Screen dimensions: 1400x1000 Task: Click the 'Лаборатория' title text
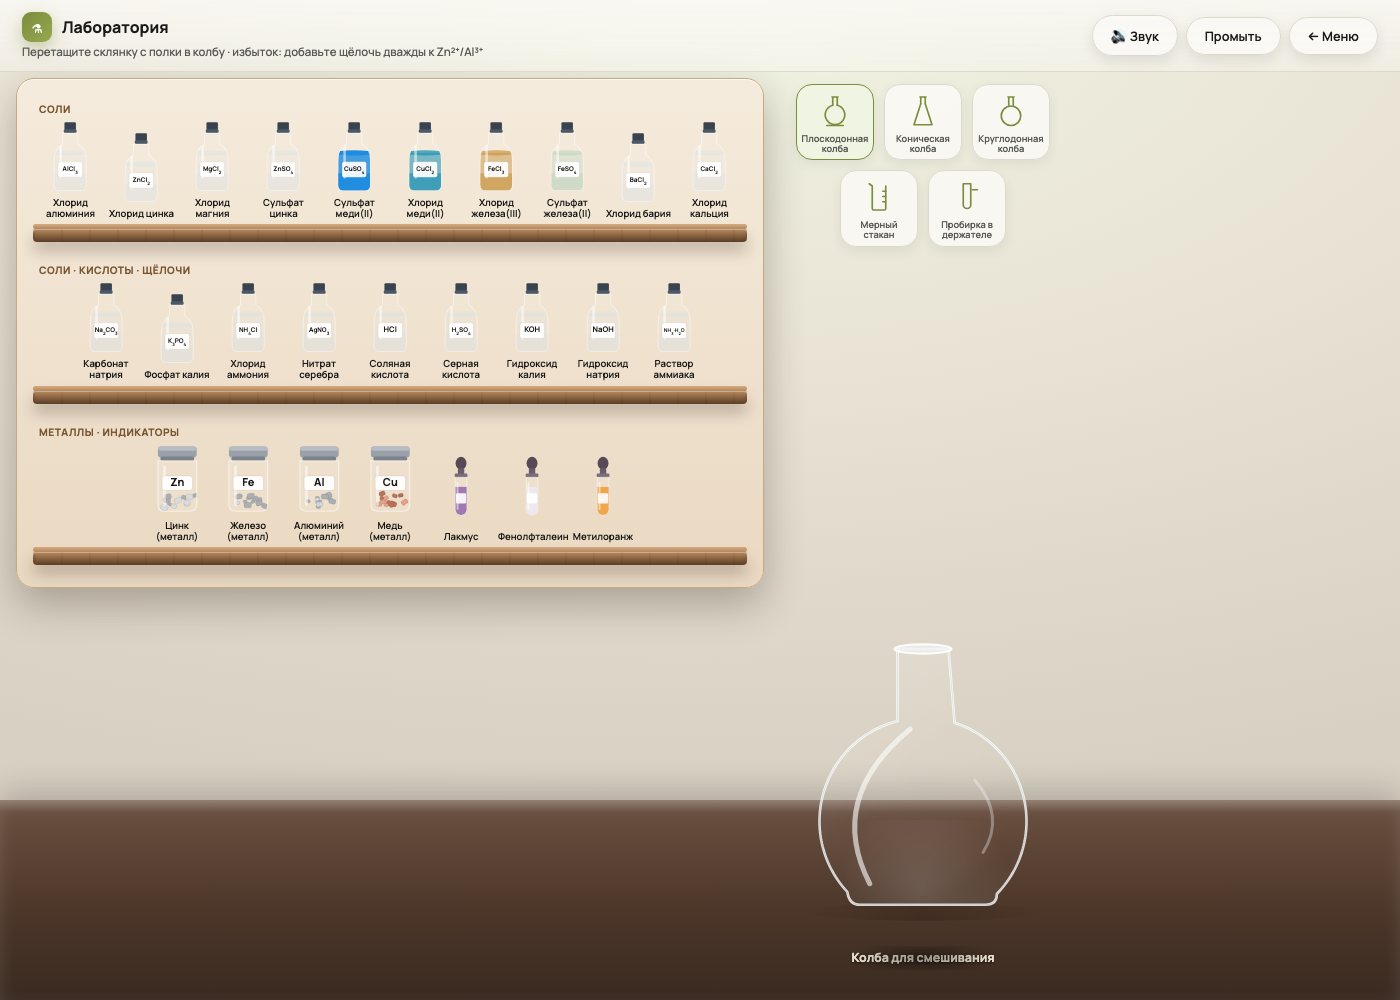pos(115,27)
